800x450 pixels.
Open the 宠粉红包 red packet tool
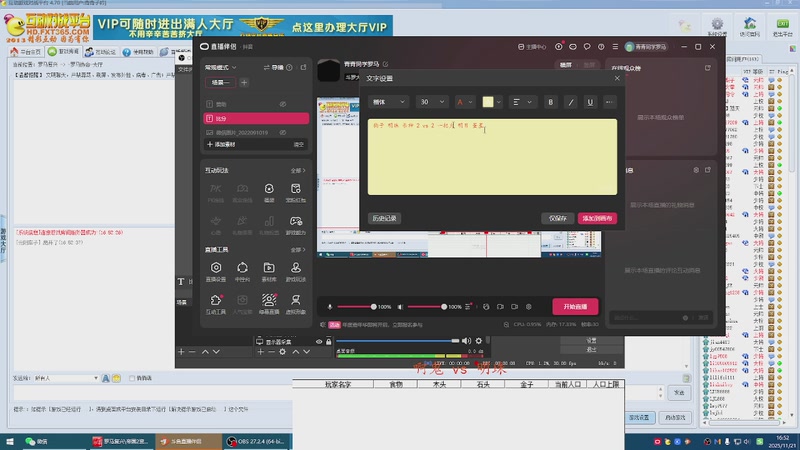coord(295,193)
